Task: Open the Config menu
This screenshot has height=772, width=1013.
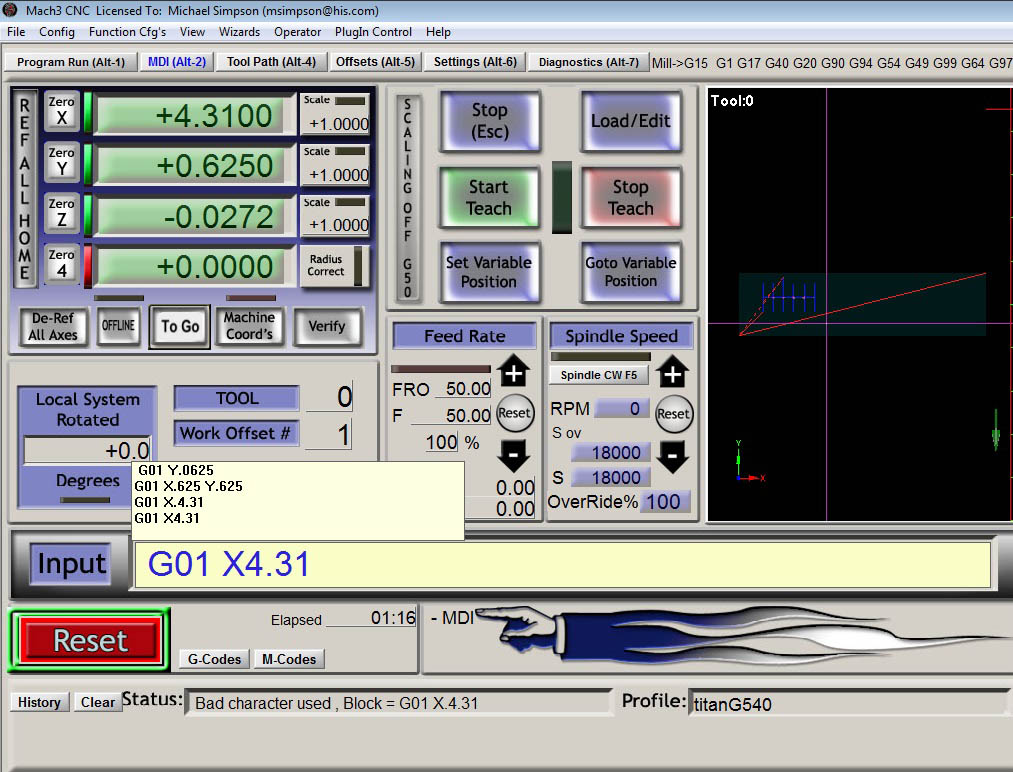Action: [57, 32]
